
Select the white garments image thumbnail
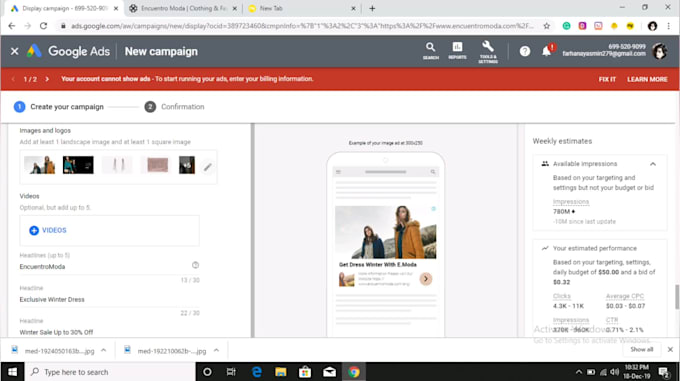click(x=117, y=165)
